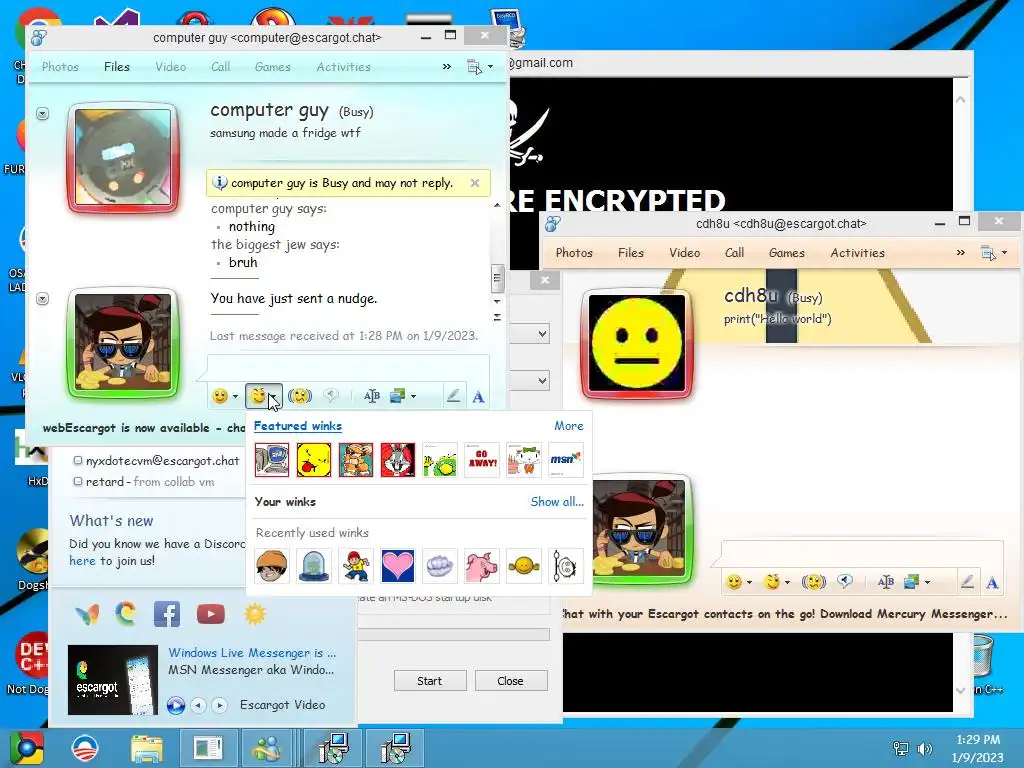Open font settings in cdh8u chat
The image size is (1024, 768).
tap(992, 583)
